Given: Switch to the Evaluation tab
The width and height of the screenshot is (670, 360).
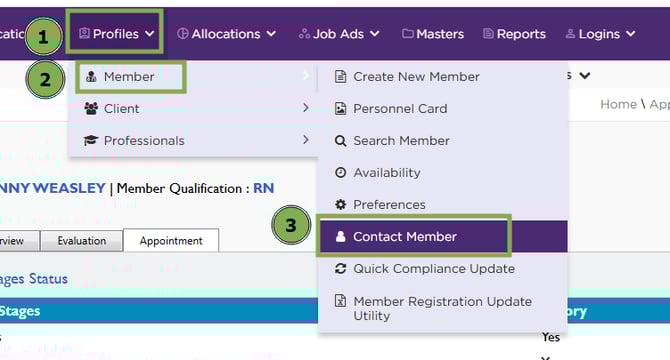Looking at the screenshot, I should click(82, 241).
